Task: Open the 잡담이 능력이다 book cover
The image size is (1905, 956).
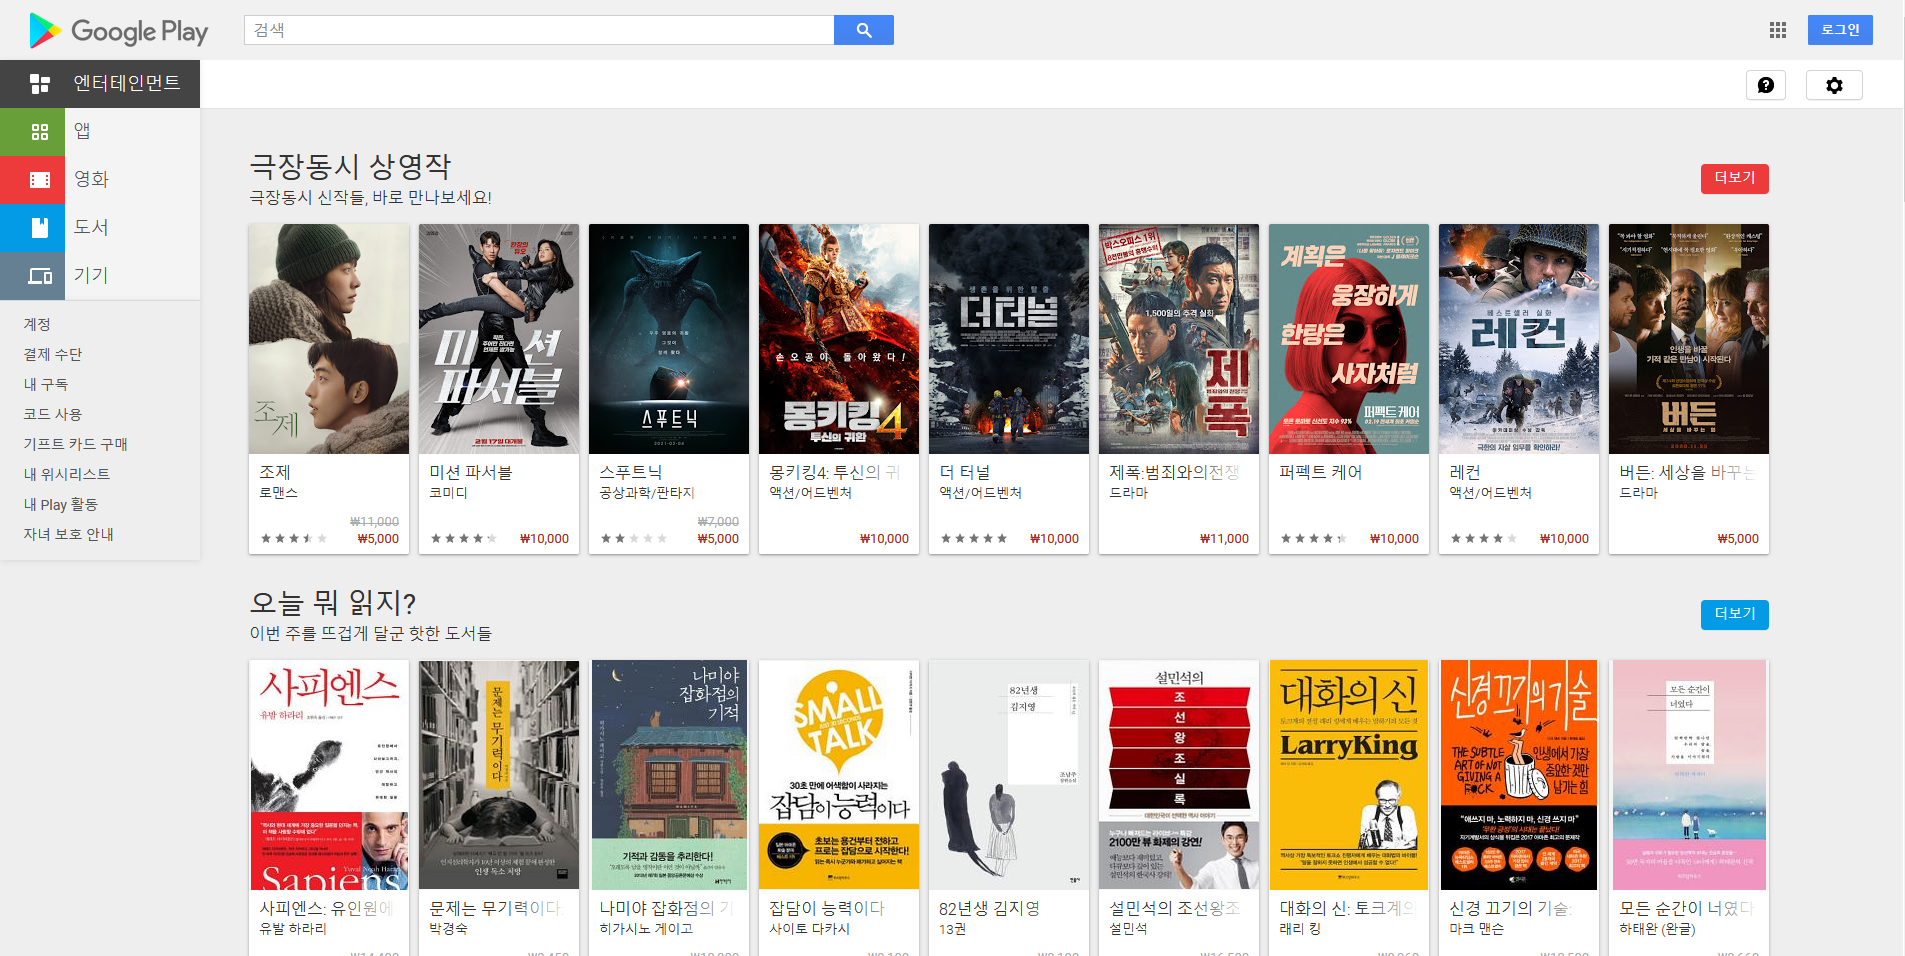Action: [839, 775]
